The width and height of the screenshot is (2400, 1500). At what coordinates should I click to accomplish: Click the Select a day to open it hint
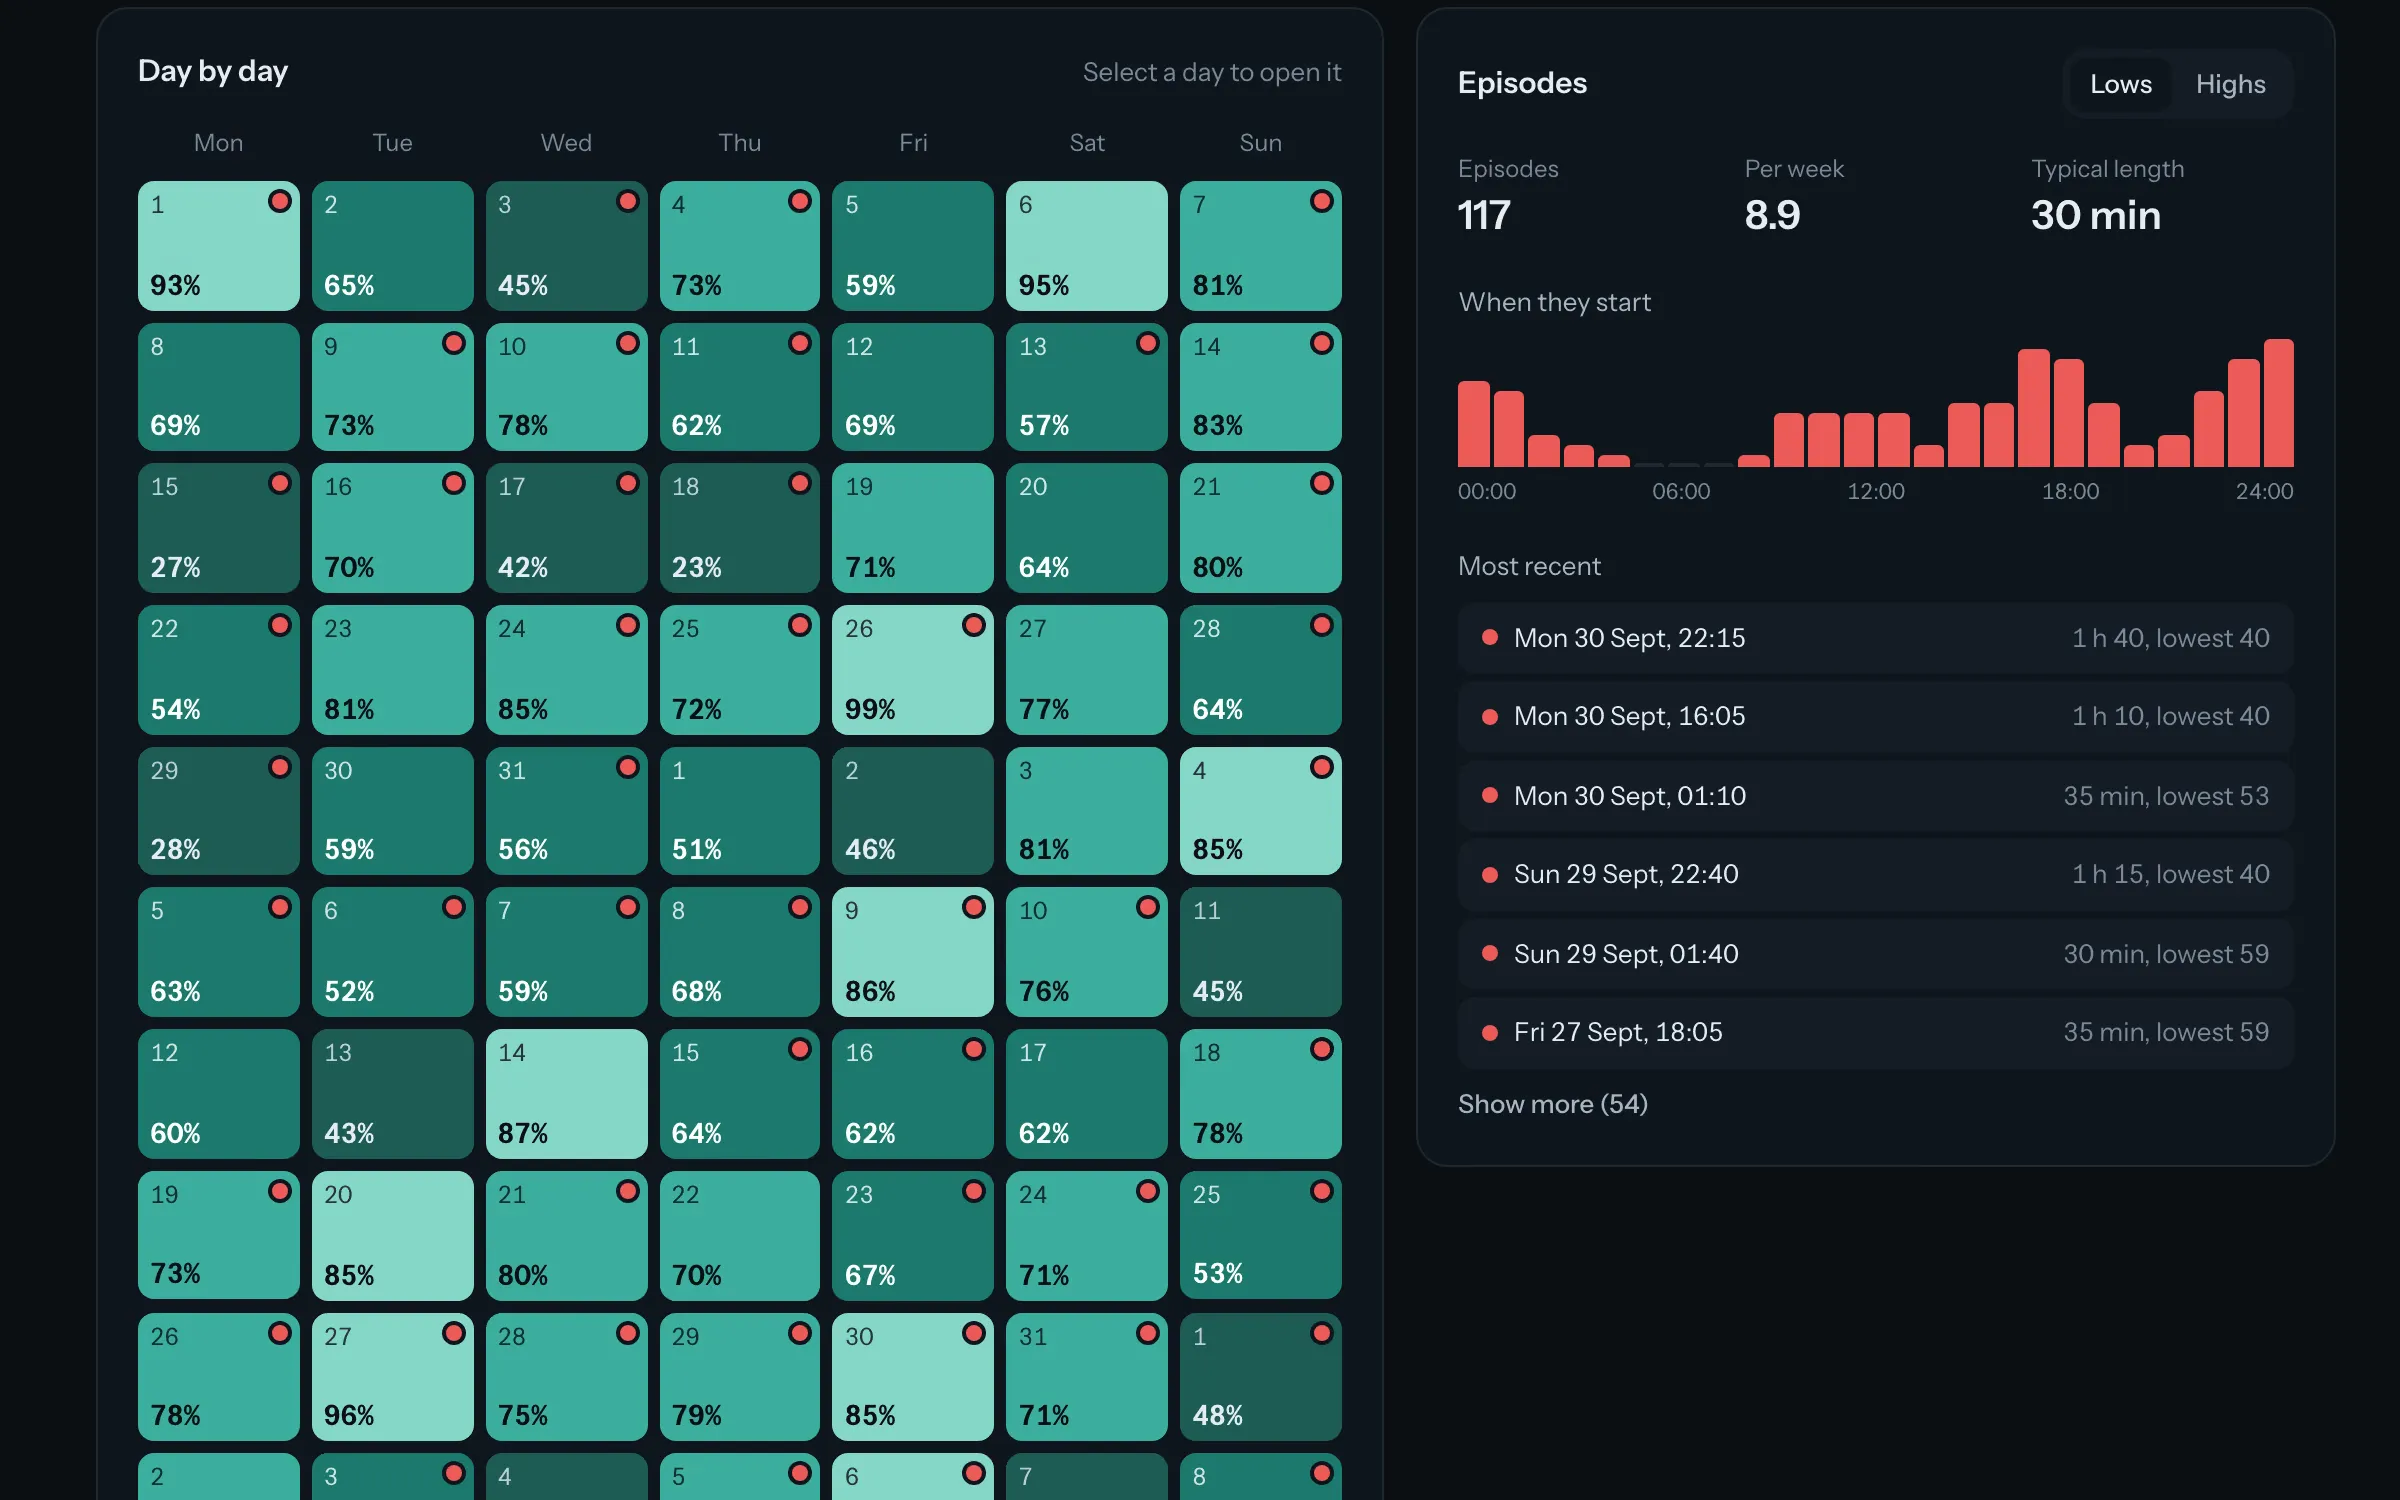[1212, 72]
